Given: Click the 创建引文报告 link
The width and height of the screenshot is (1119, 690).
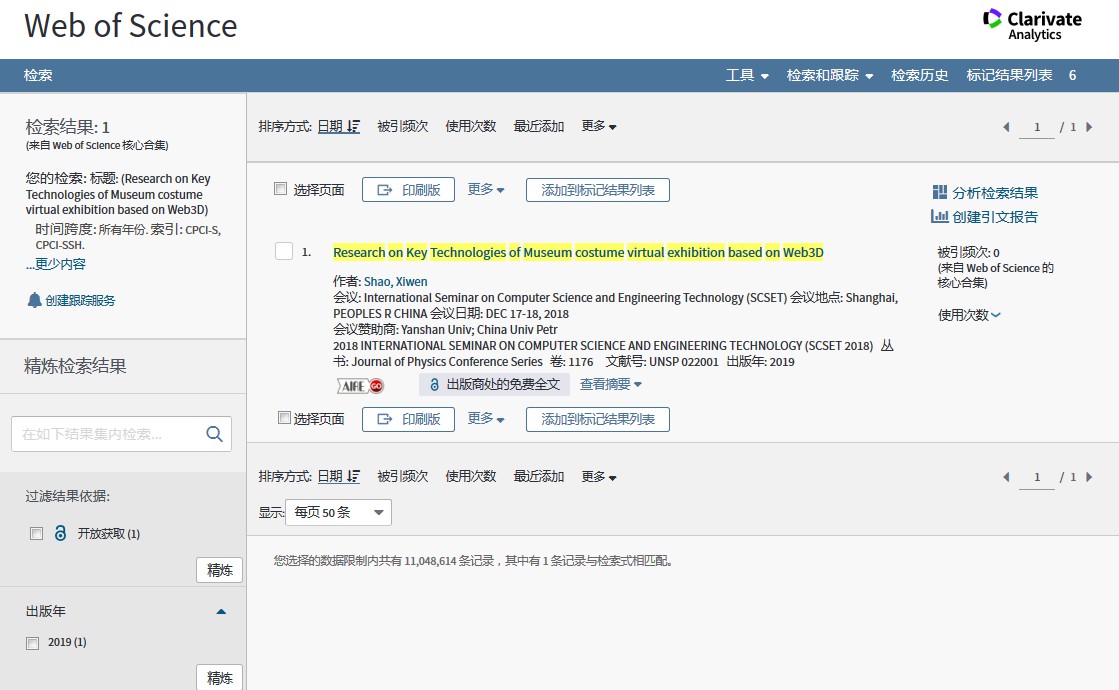Looking at the screenshot, I should pos(995,217).
